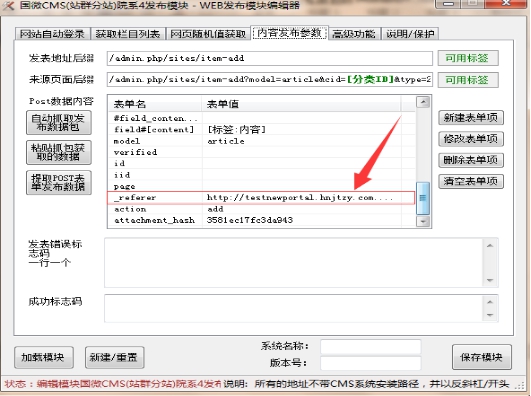Image resolution: width=531 pixels, height=396 pixels.
Task: Click the 系统名称 input field
Action: 370,347
